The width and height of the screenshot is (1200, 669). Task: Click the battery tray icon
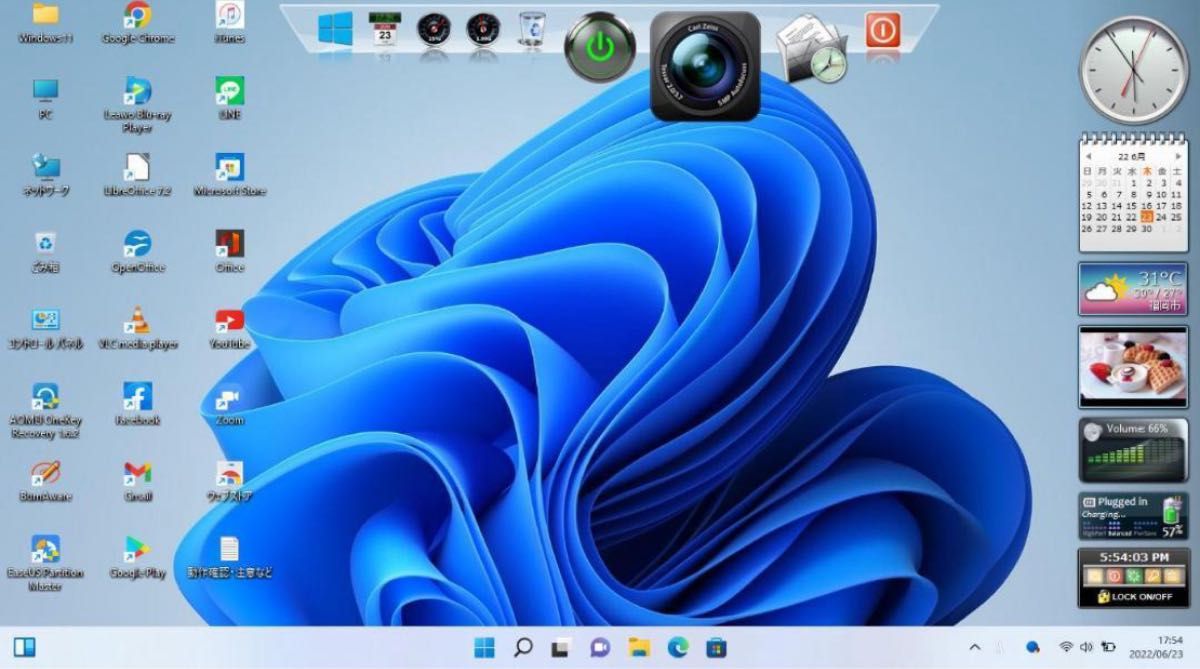click(x=1108, y=648)
